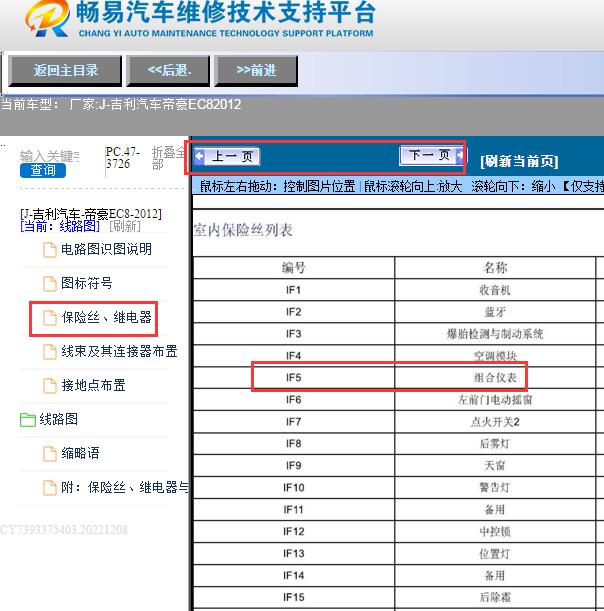Image resolution: width=604 pixels, height=611 pixels.
Task: Focus the 输入关键字 search field
Action: [50, 156]
